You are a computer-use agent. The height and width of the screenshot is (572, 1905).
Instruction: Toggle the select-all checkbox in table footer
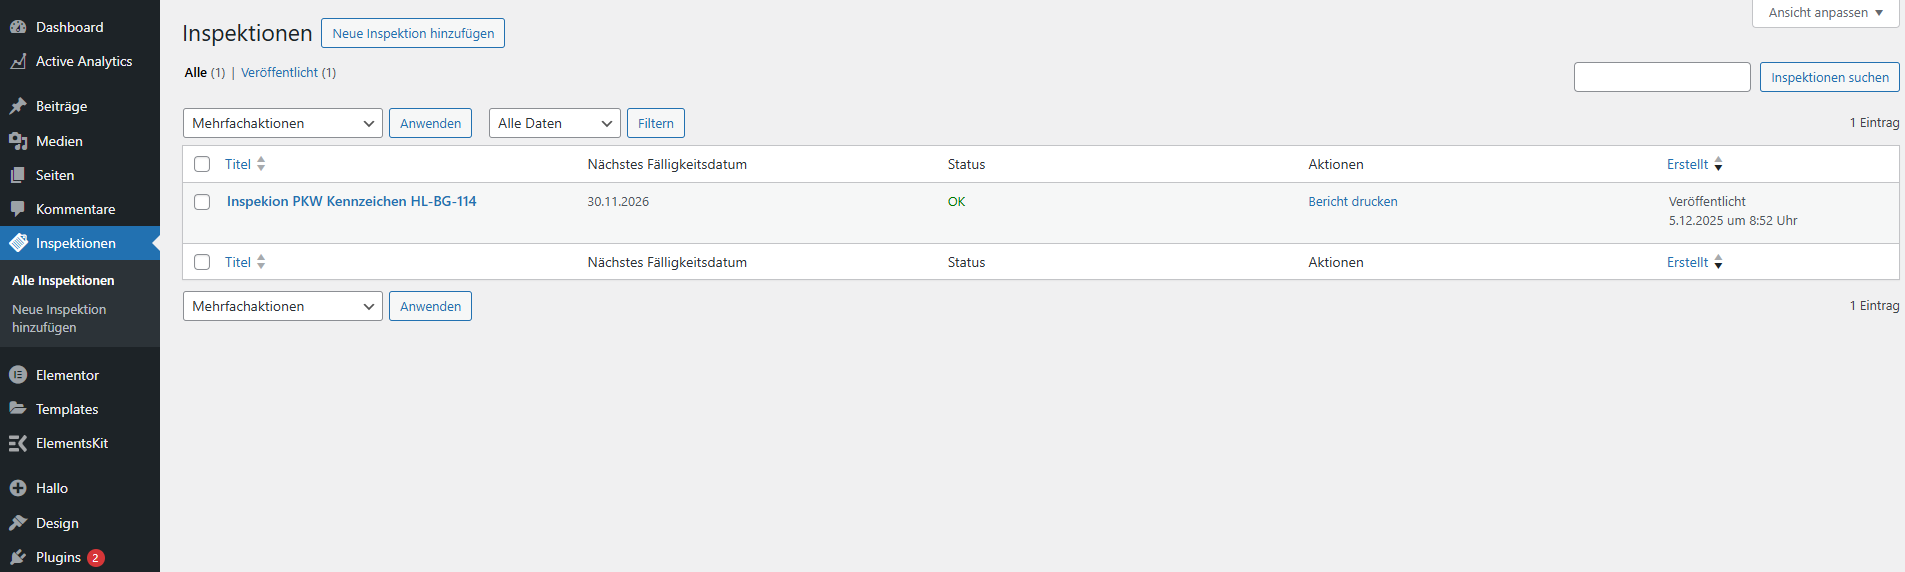[x=202, y=262]
